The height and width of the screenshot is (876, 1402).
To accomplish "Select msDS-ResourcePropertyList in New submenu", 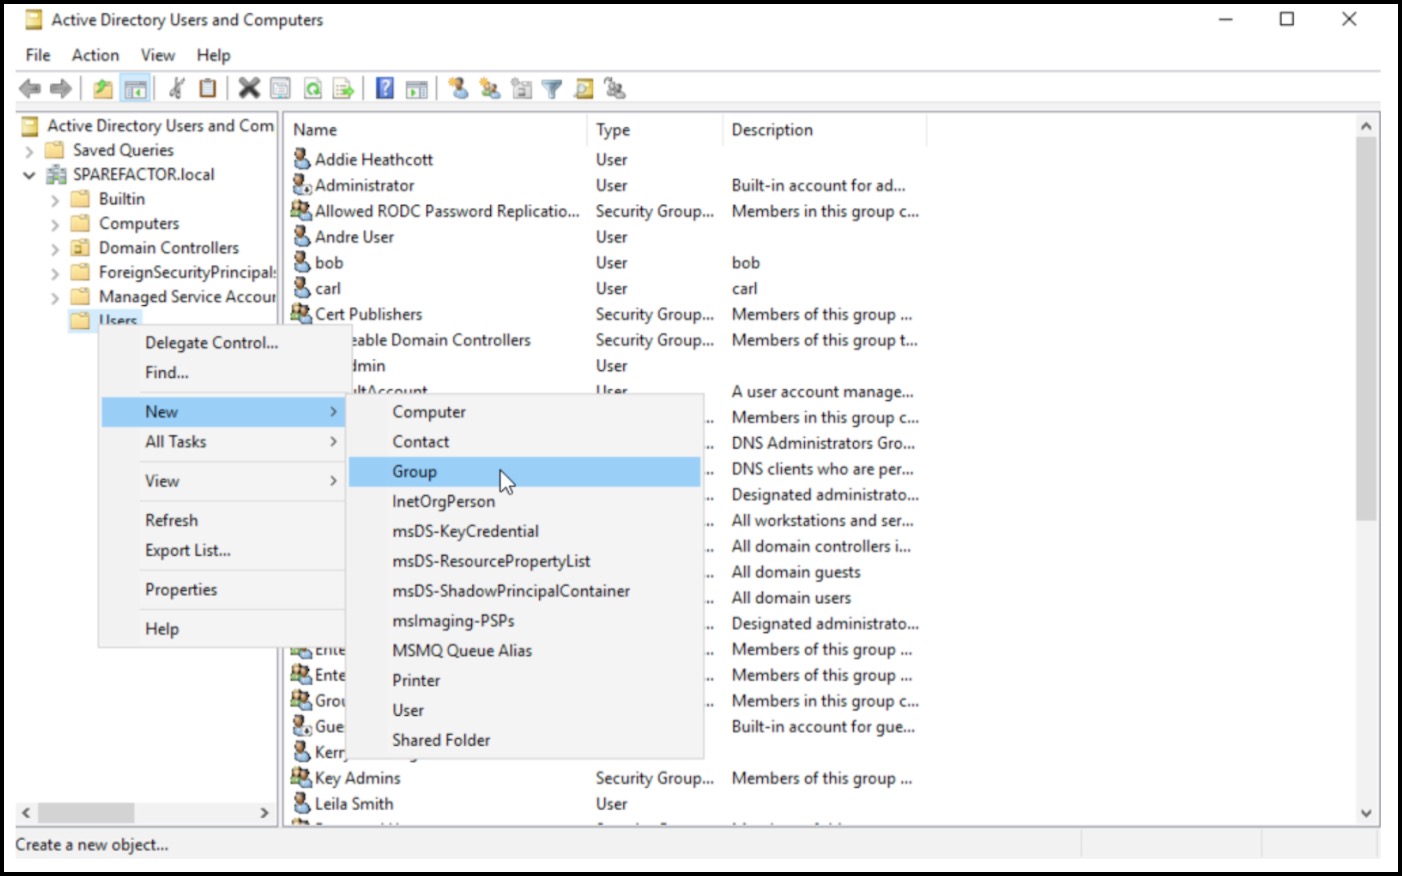I will (x=524, y=561).
